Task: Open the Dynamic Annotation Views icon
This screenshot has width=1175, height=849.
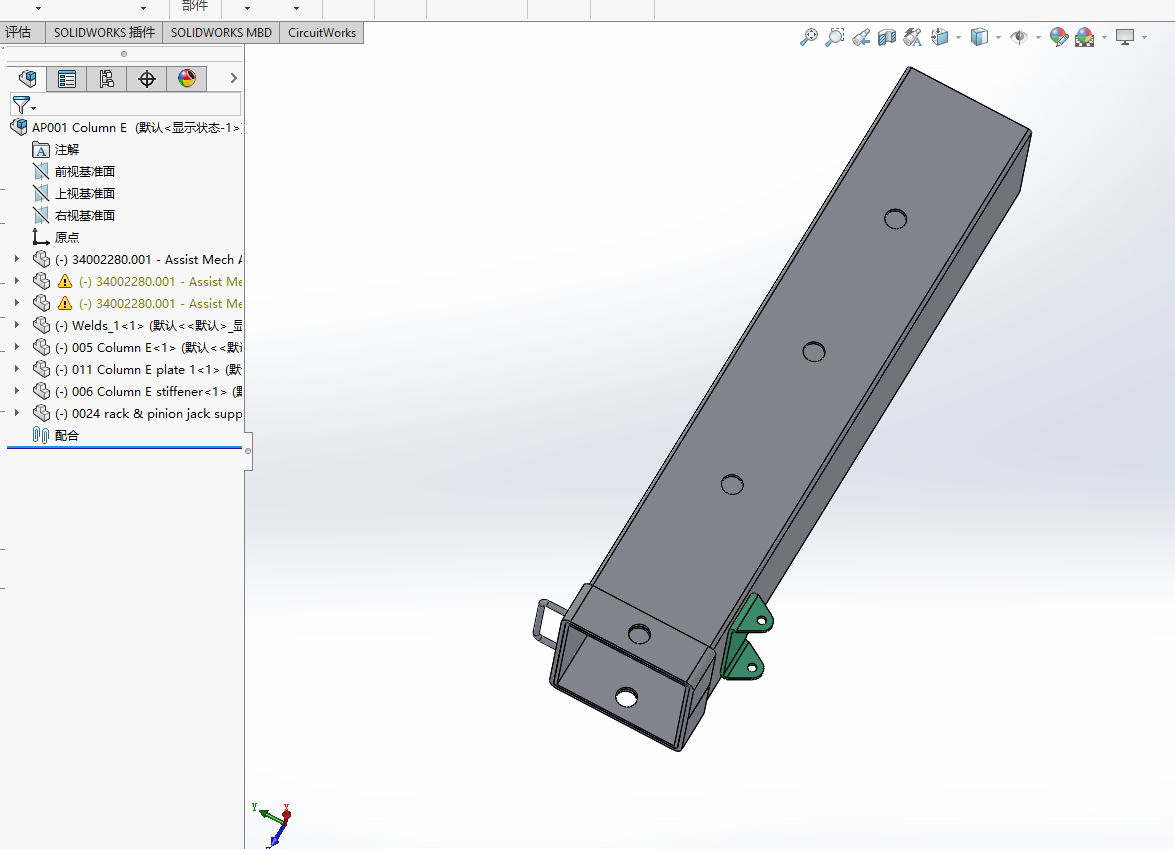Action: [913, 37]
